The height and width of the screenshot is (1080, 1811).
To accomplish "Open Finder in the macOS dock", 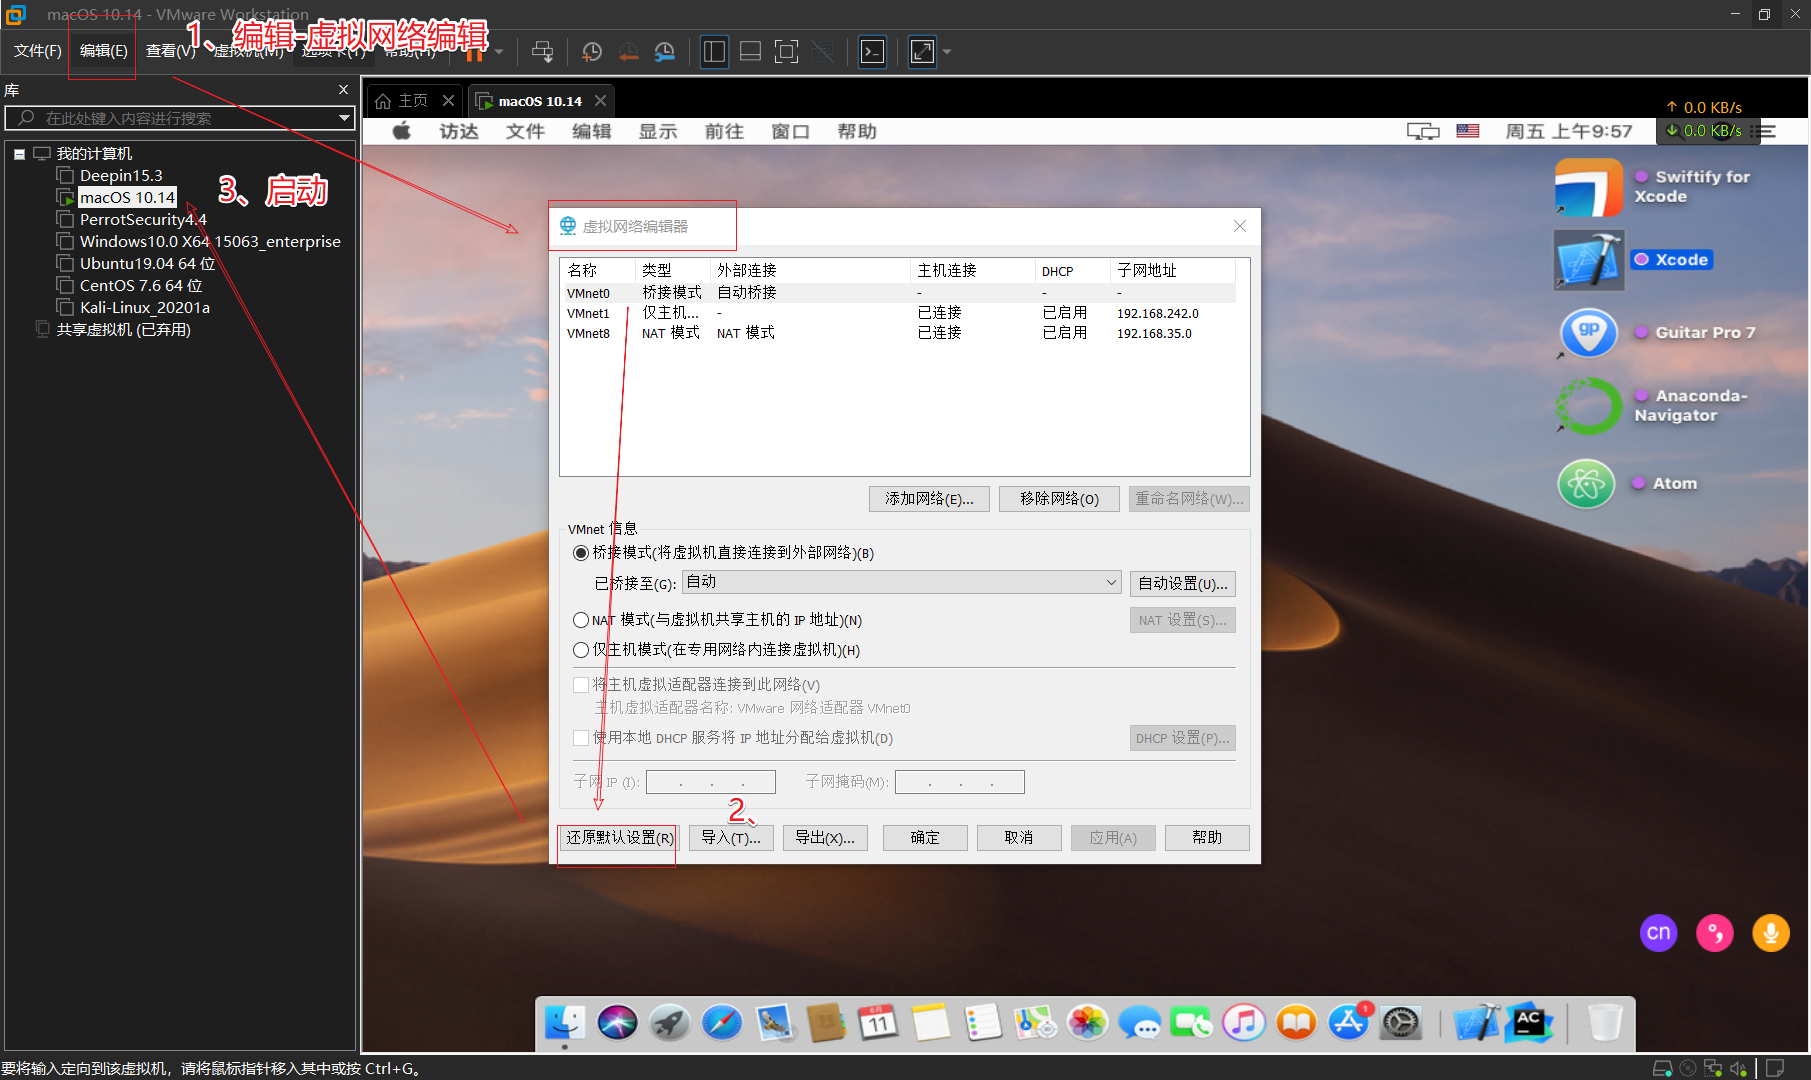I will click(x=565, y=1022).
